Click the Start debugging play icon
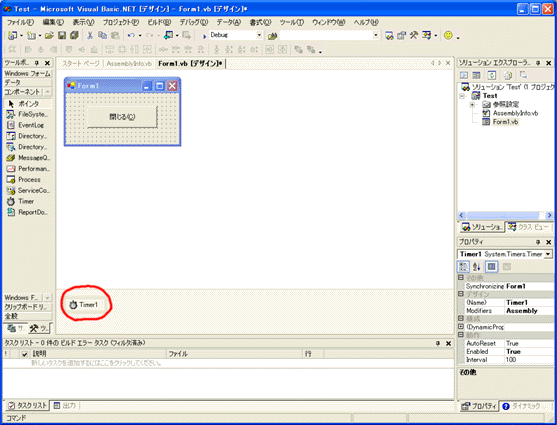This screenshot has width=557, height=425. [204, 36]
